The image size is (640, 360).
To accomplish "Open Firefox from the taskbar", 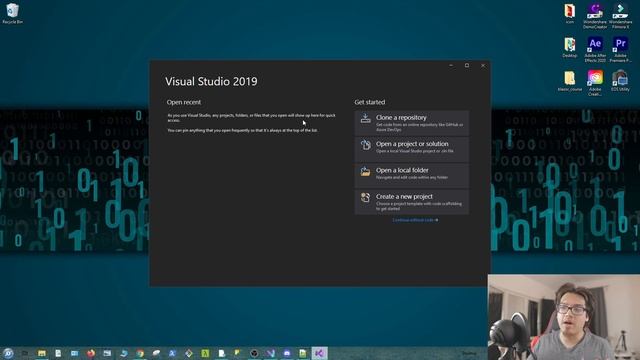I will 91,353.
